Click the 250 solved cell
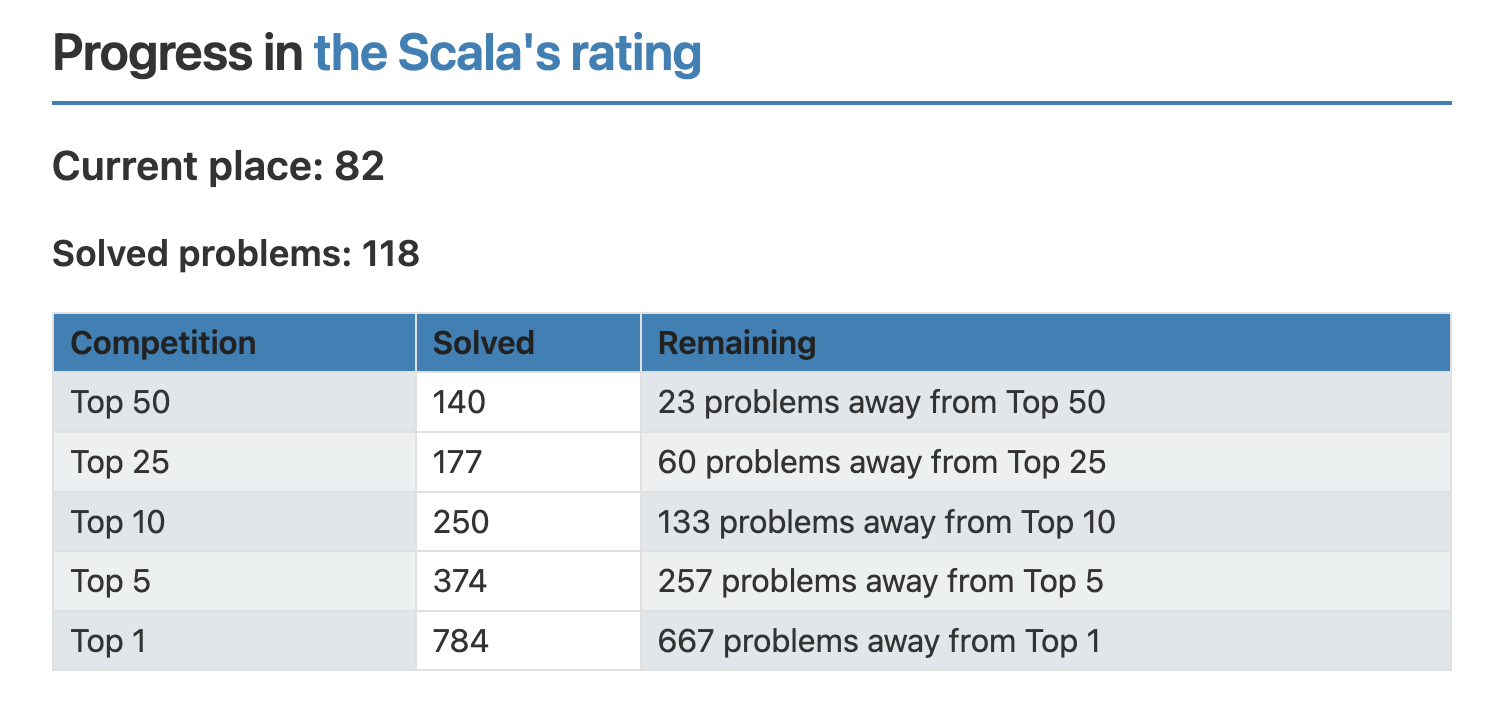Viewport: 1498px width, 704px height. click(x=461, y=522)
